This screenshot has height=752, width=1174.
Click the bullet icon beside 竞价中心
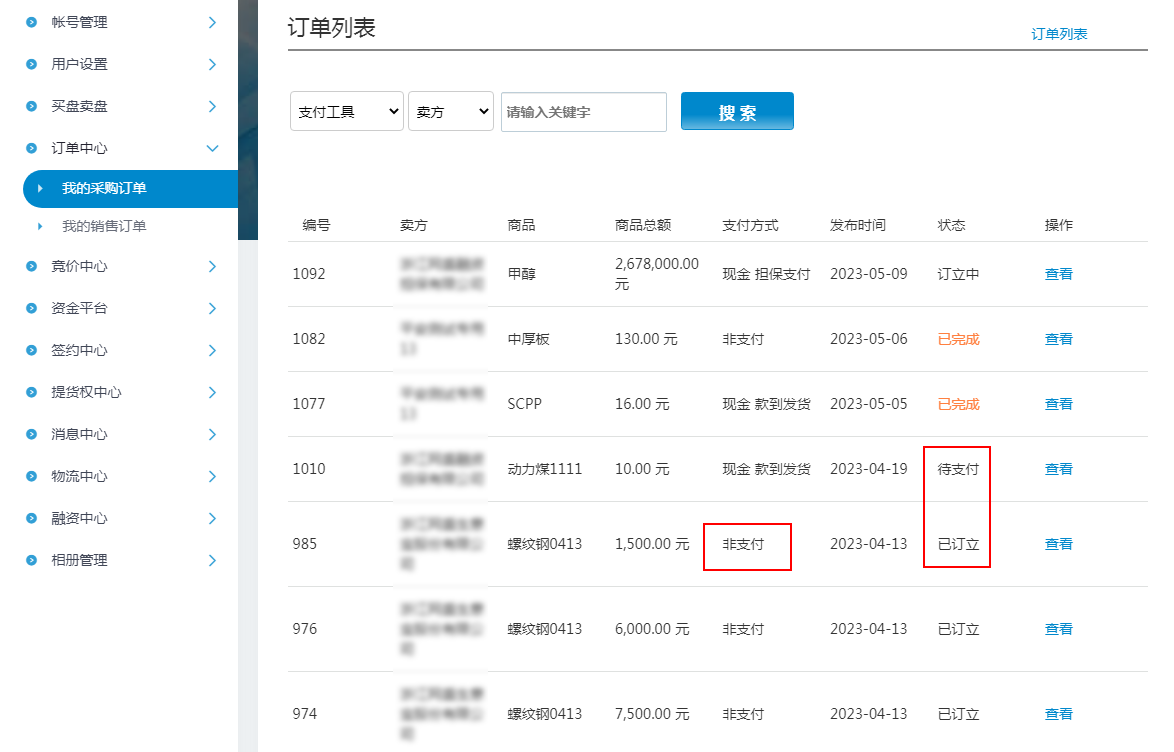point(32,266)
